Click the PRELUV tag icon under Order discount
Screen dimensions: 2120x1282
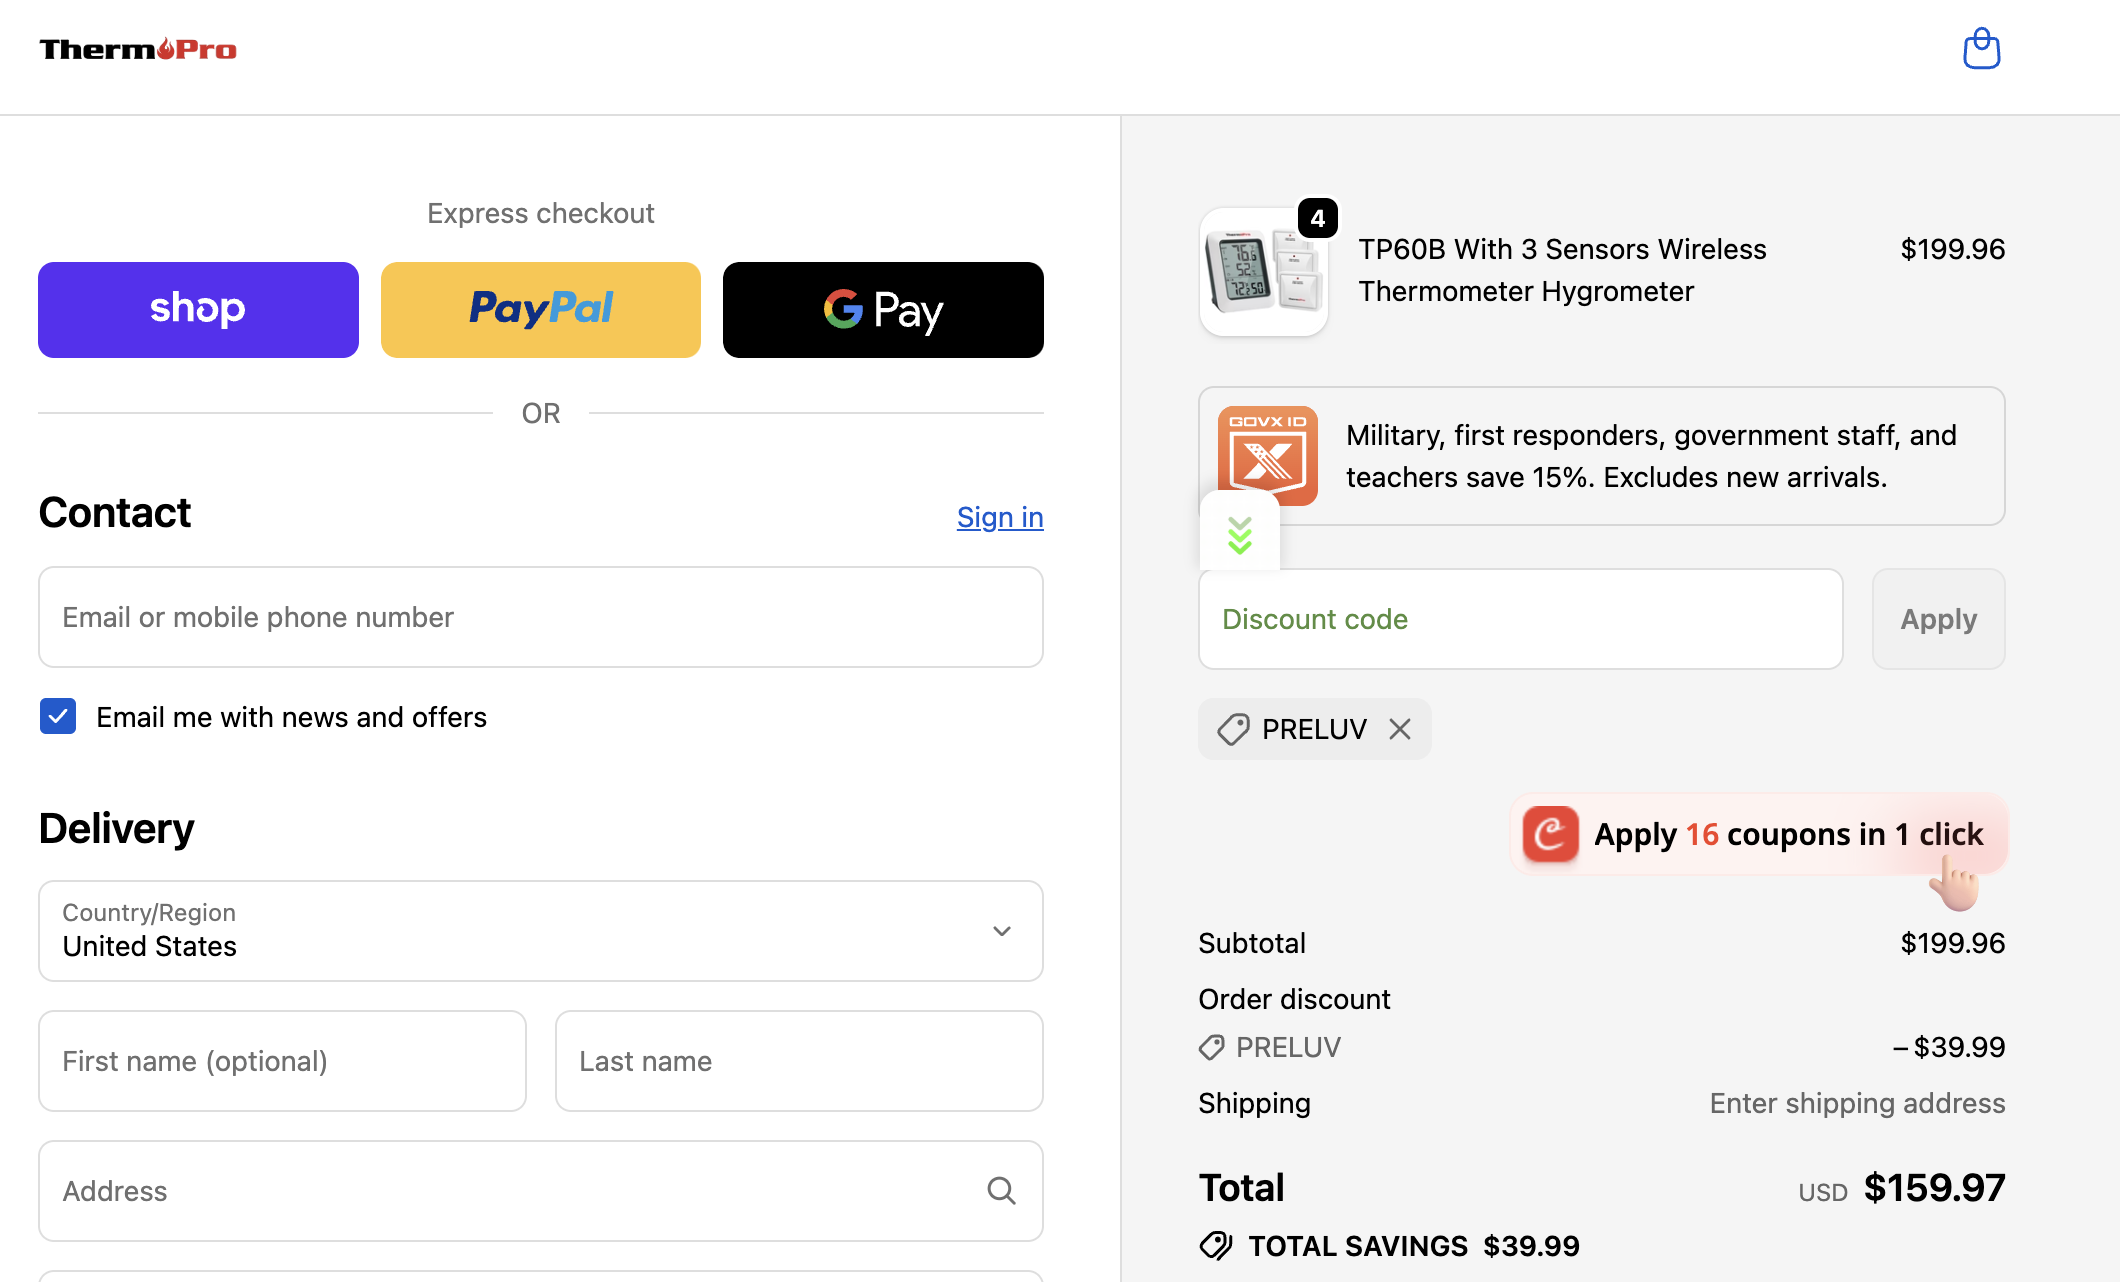tap(1211, 1047)
